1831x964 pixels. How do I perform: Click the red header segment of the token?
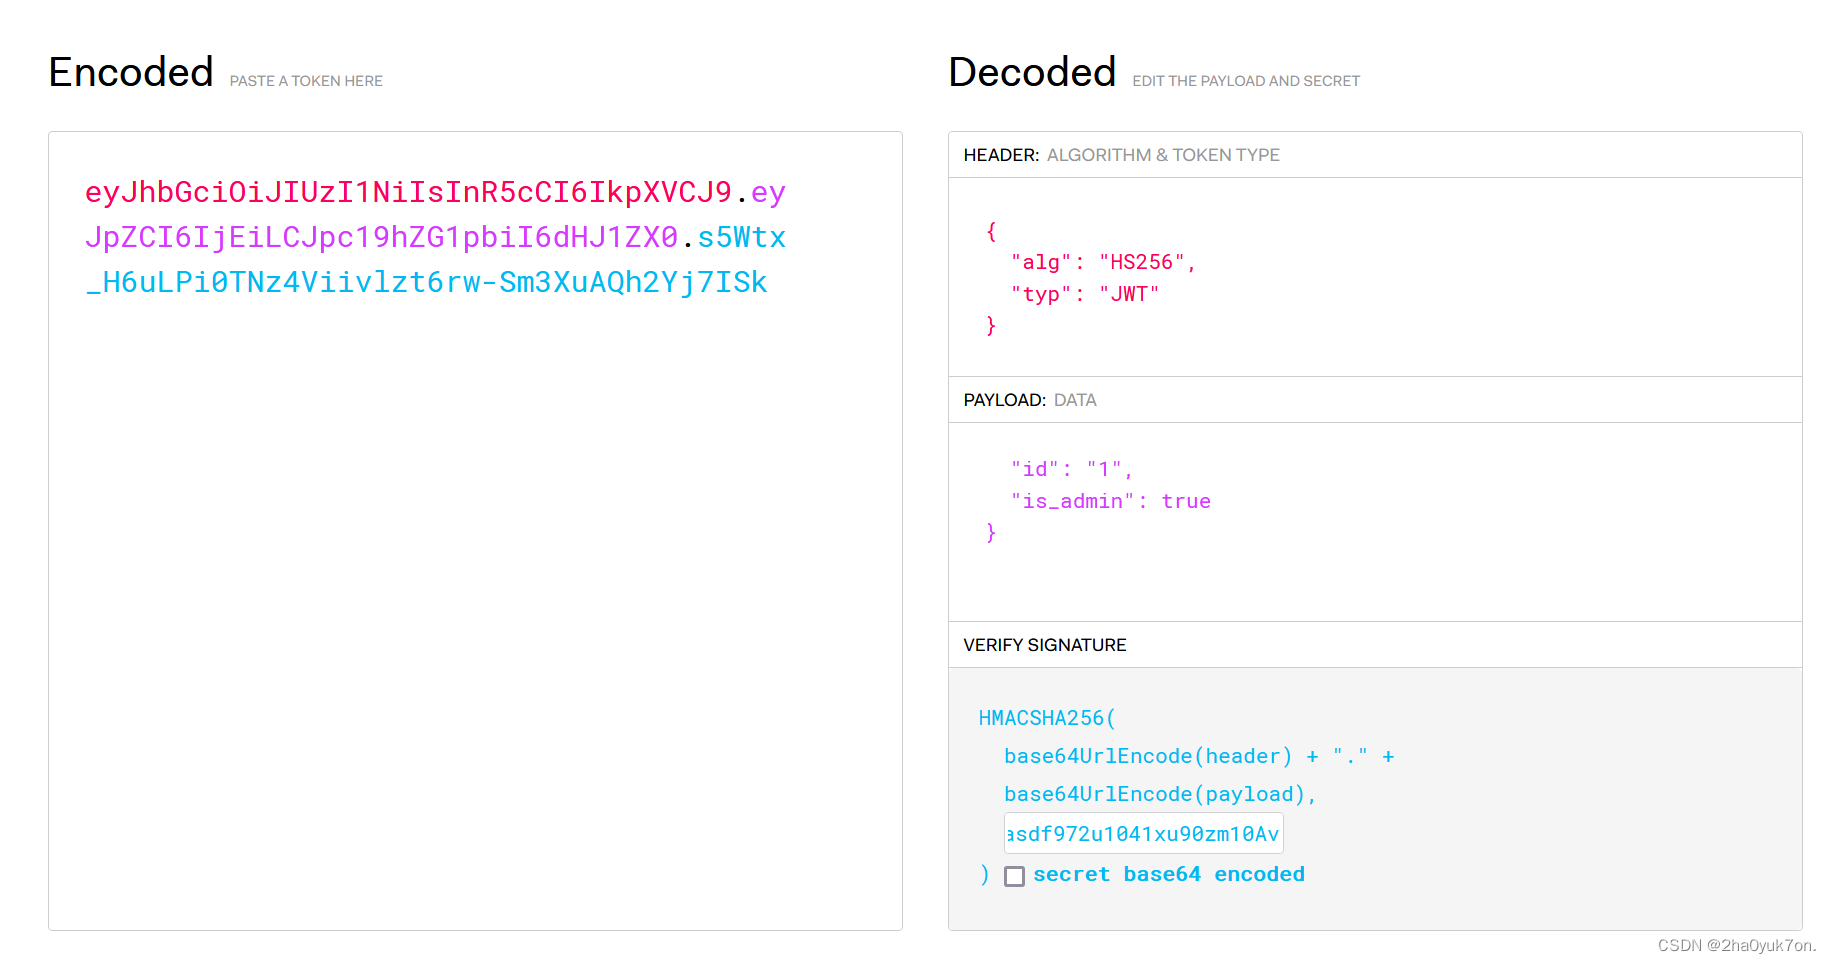click(408, 192)
